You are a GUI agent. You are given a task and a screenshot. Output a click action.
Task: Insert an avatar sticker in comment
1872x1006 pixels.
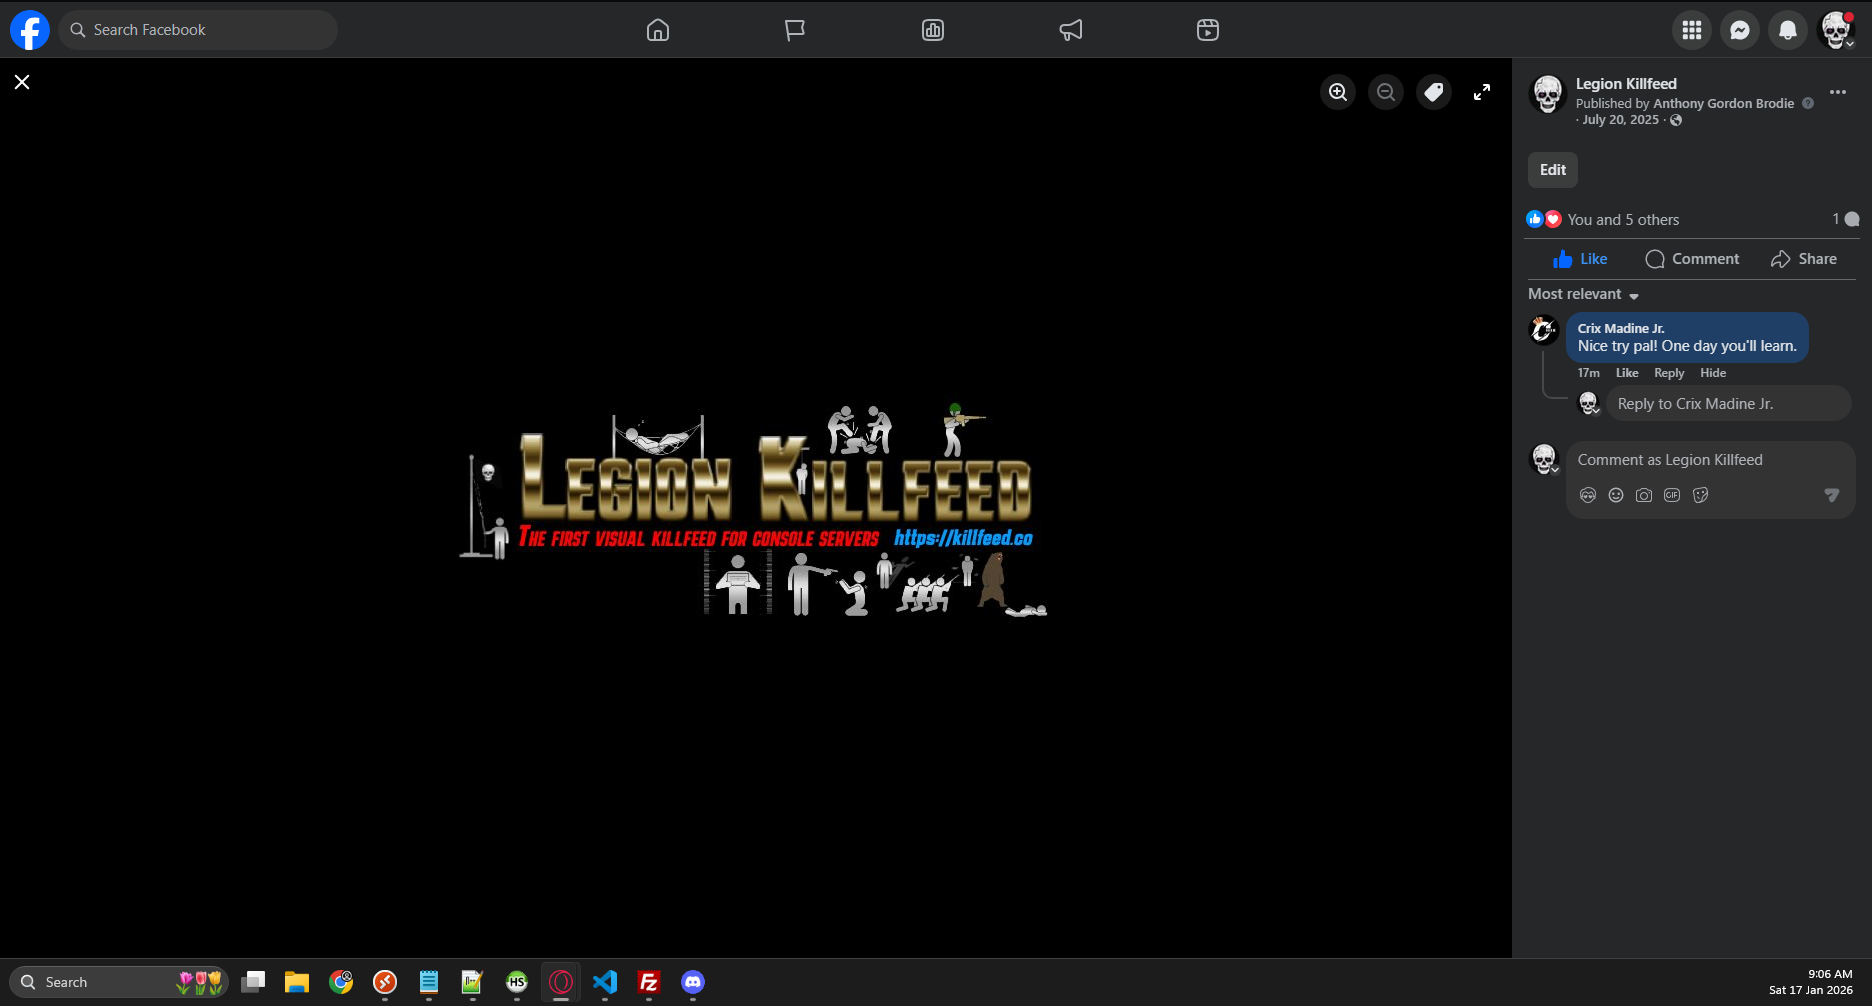coord(1588,495)
